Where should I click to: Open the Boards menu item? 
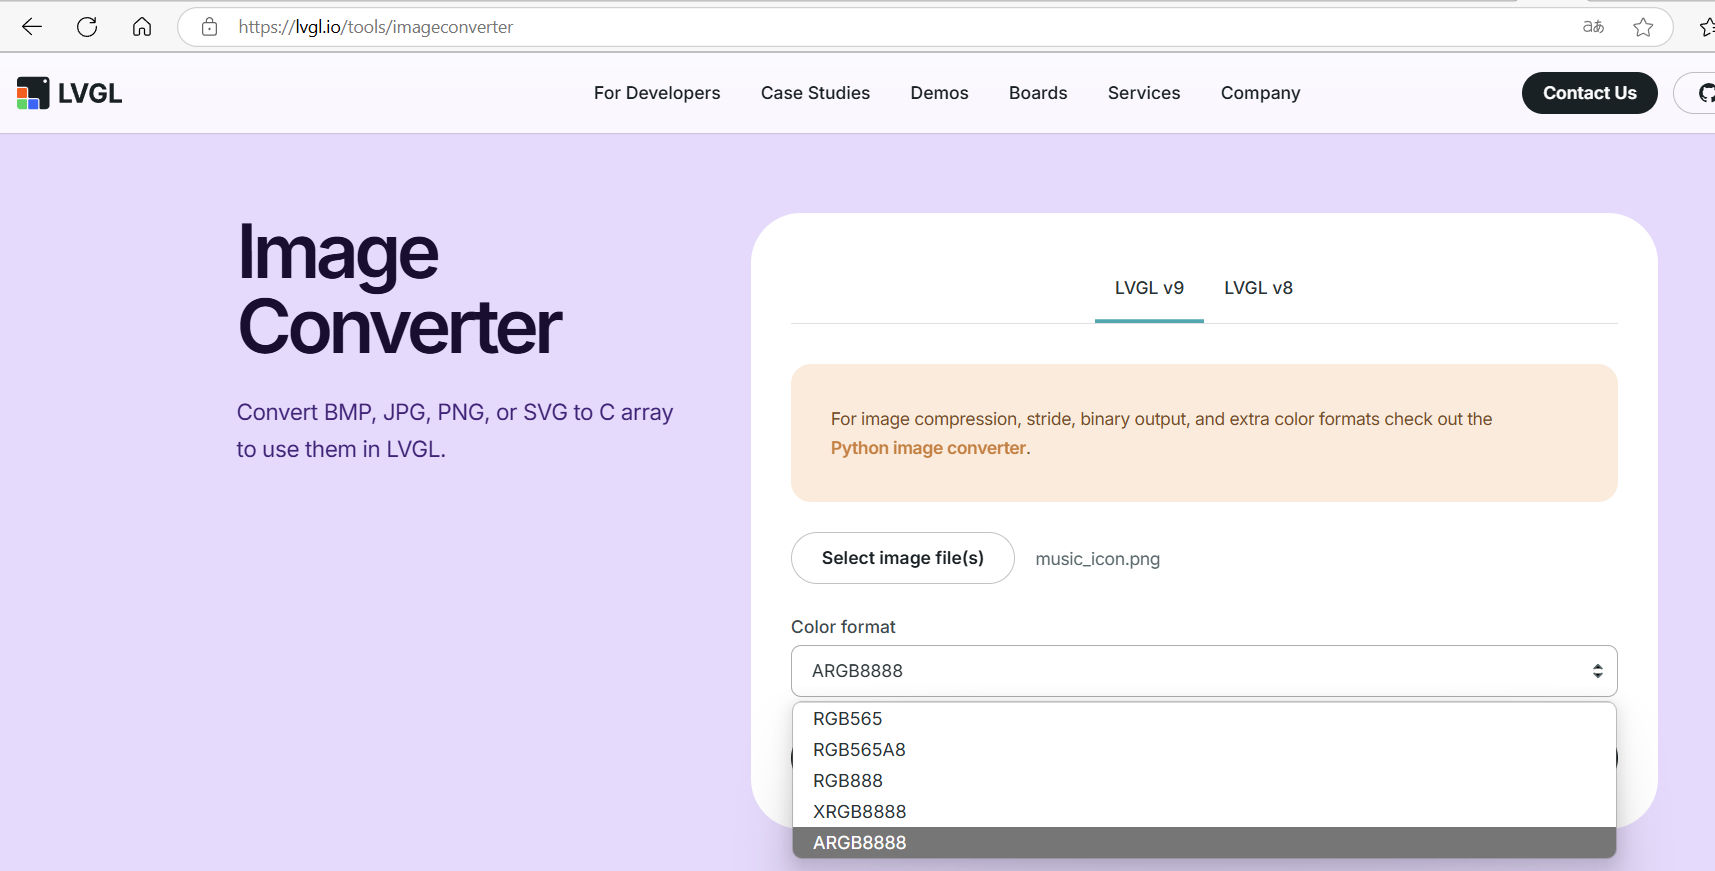tap(1038, 93)
